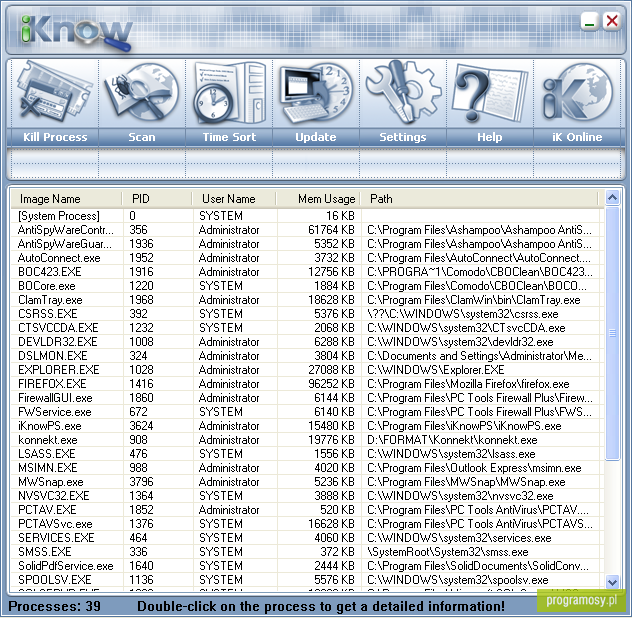This screenshot has width=632, height=618.
Task: Click the 96252 KB memory usage value
Action: (331, 384)
